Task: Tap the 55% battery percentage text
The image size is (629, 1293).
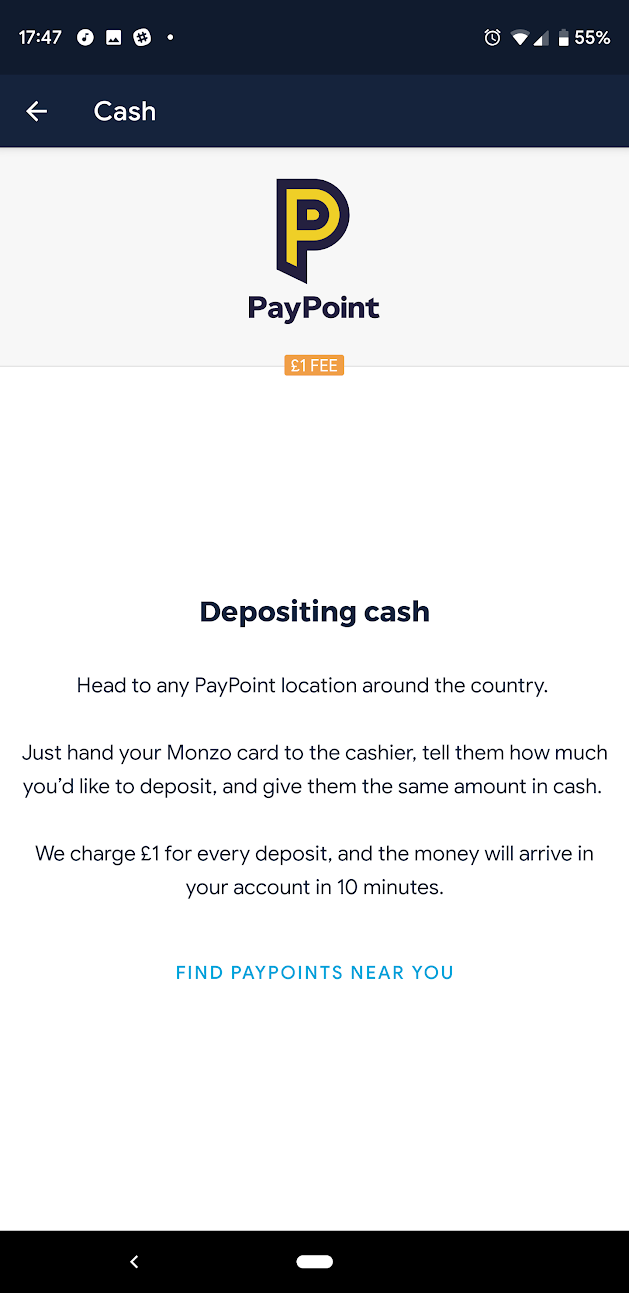Action: tap(592, 38)
